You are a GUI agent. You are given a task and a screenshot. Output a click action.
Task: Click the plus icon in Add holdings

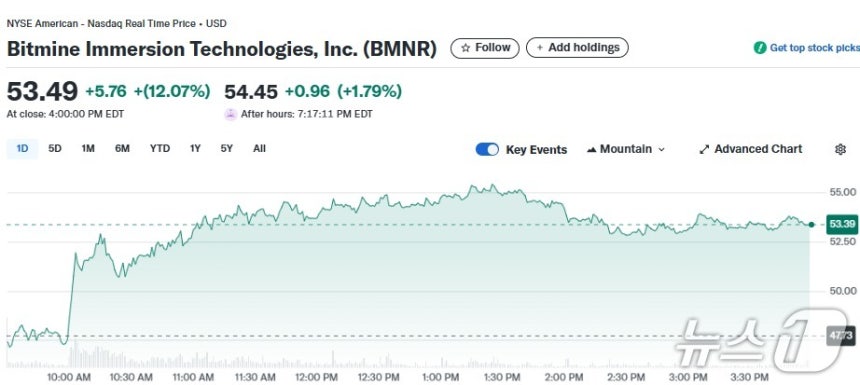tap(540, 48)
